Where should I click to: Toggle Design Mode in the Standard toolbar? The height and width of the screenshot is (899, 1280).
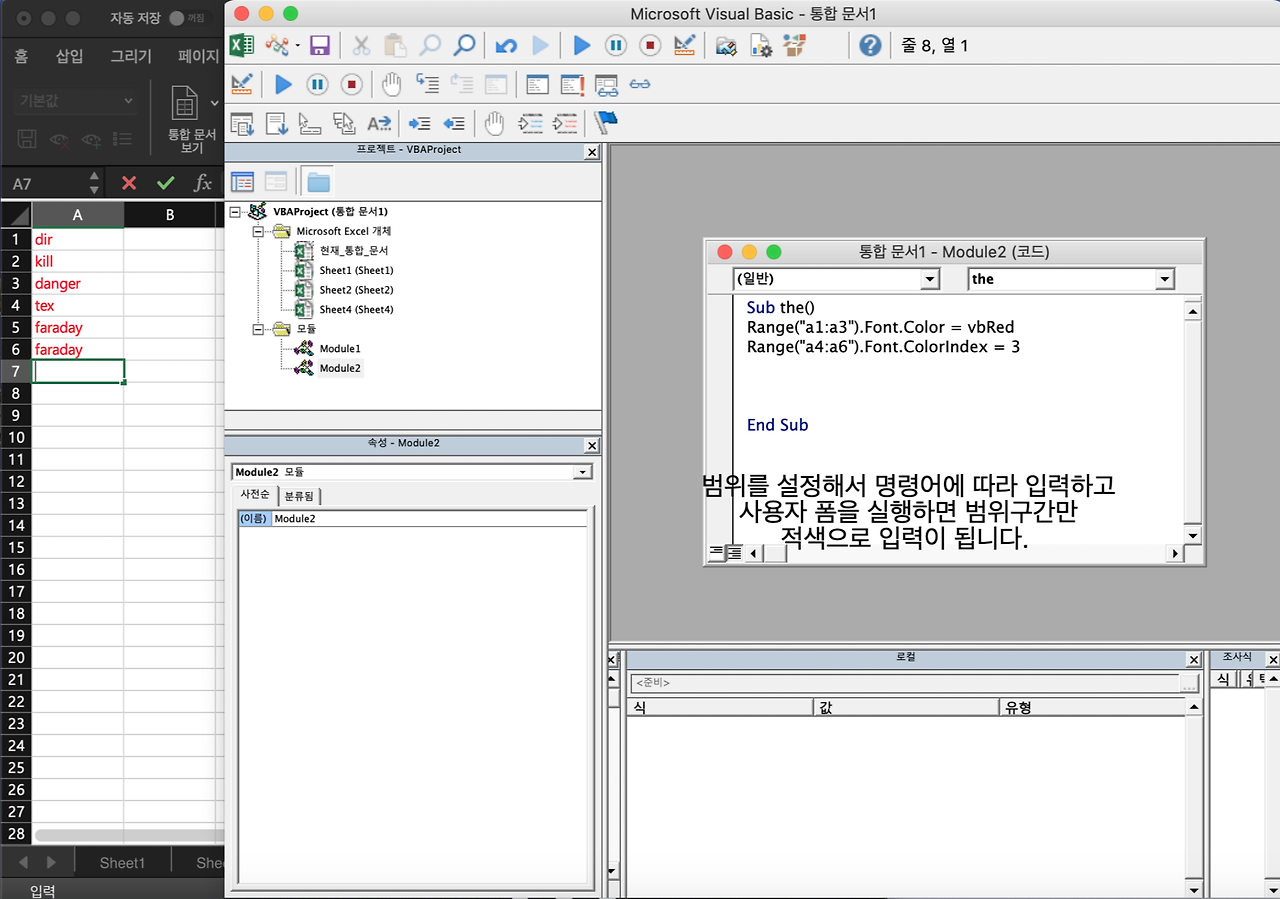coord(685,45)
